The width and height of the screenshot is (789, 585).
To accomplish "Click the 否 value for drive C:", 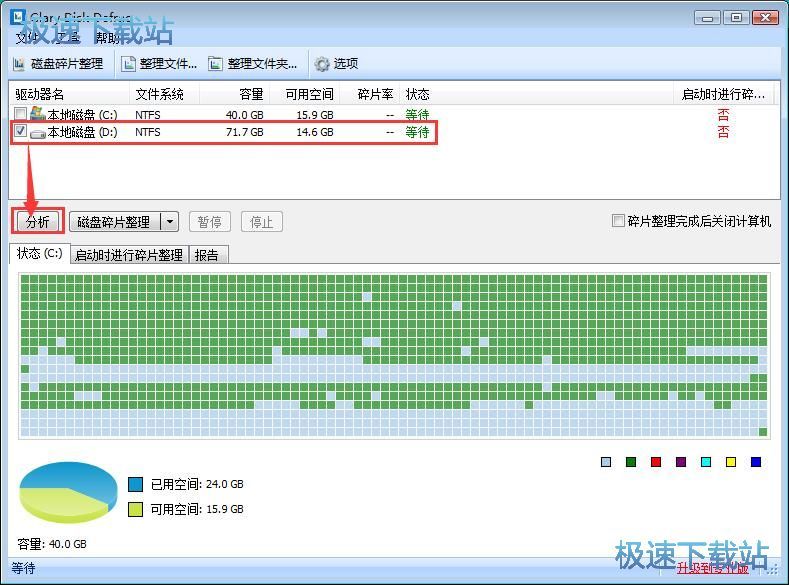I will (x=723, y=114).
